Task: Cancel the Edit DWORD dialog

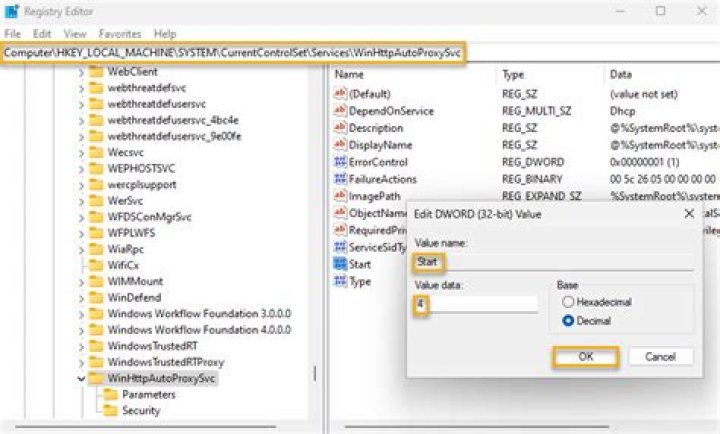Action: click(x=660, y=357)
